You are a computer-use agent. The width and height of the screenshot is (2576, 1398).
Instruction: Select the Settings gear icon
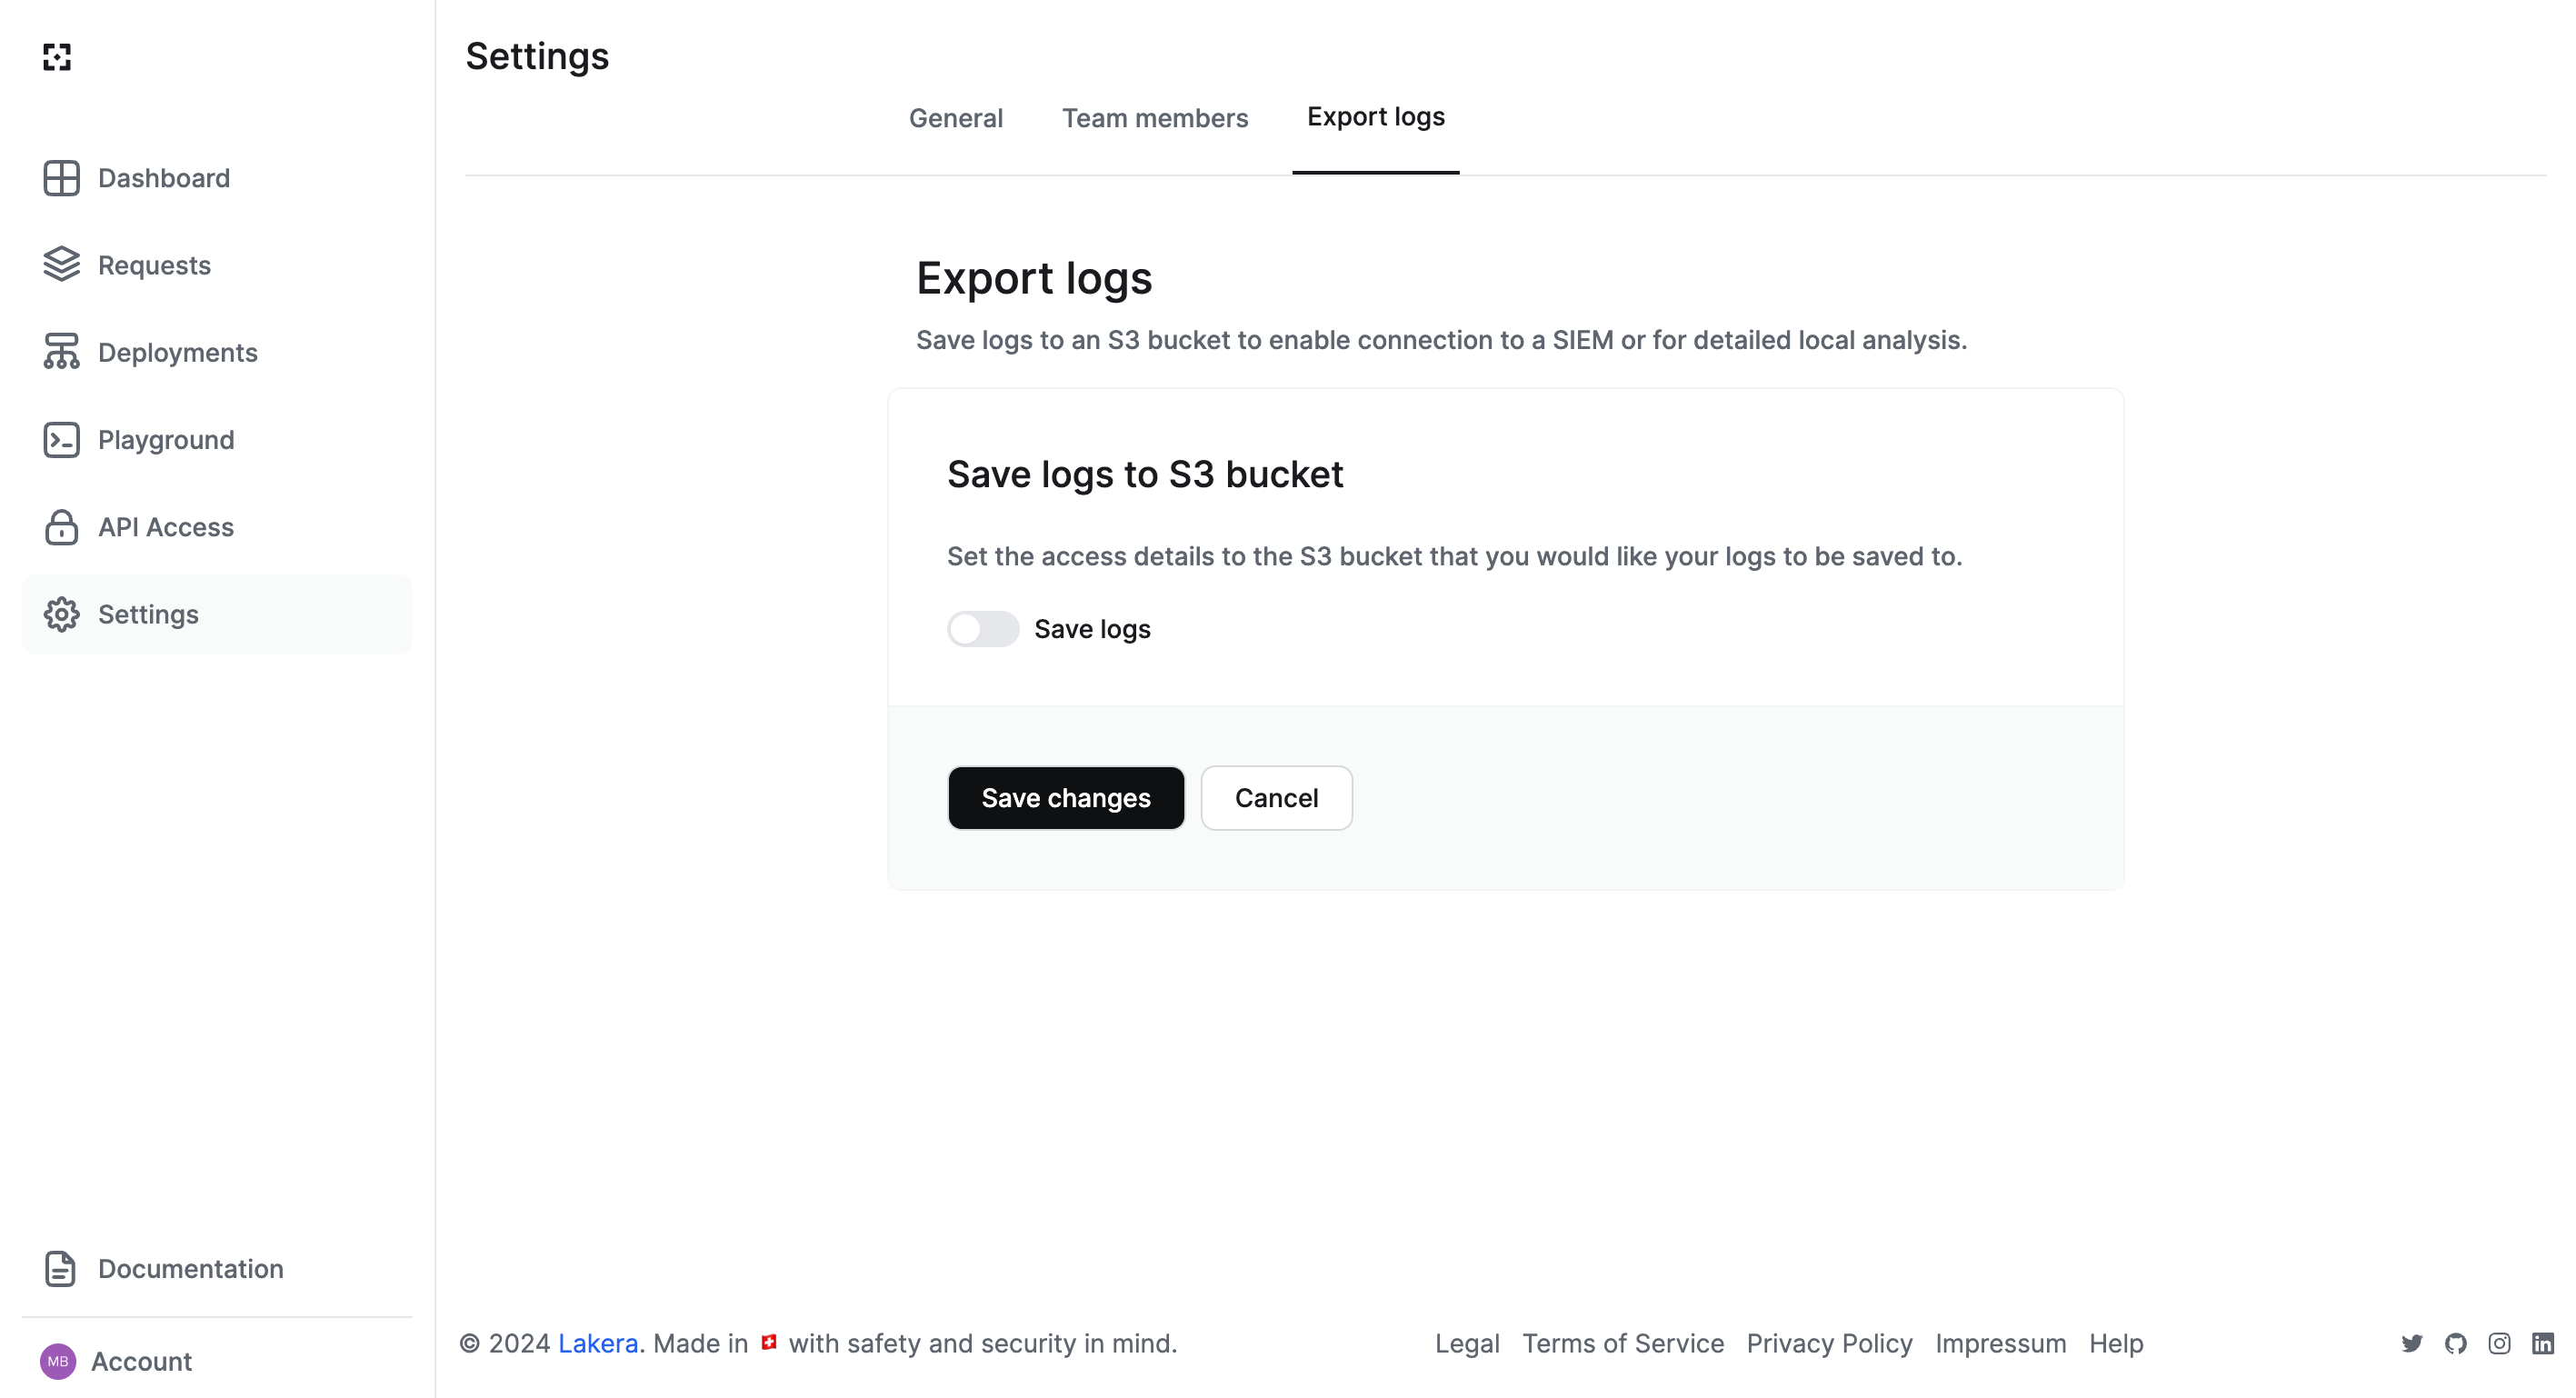coord(62,614)
